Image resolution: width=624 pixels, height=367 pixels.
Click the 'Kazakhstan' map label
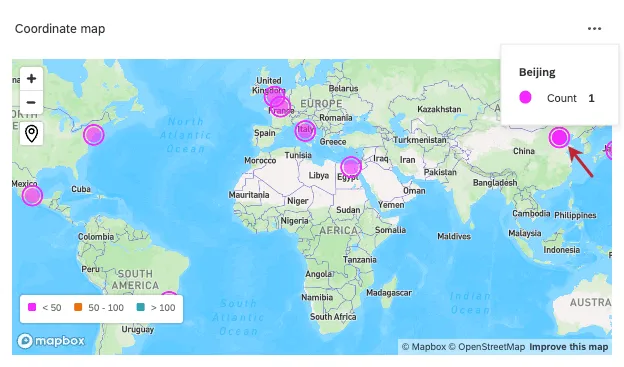pyautogui.click(x=439, y=109)
